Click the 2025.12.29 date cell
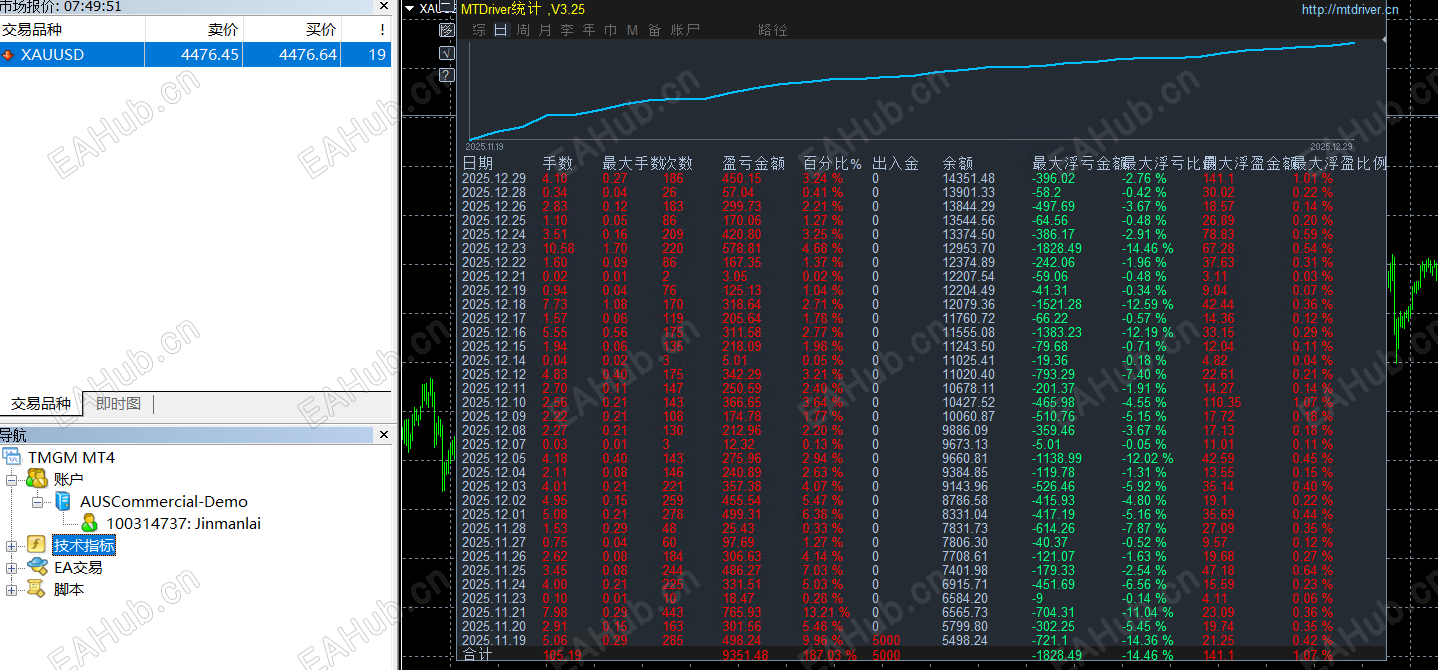 point(494,179)
